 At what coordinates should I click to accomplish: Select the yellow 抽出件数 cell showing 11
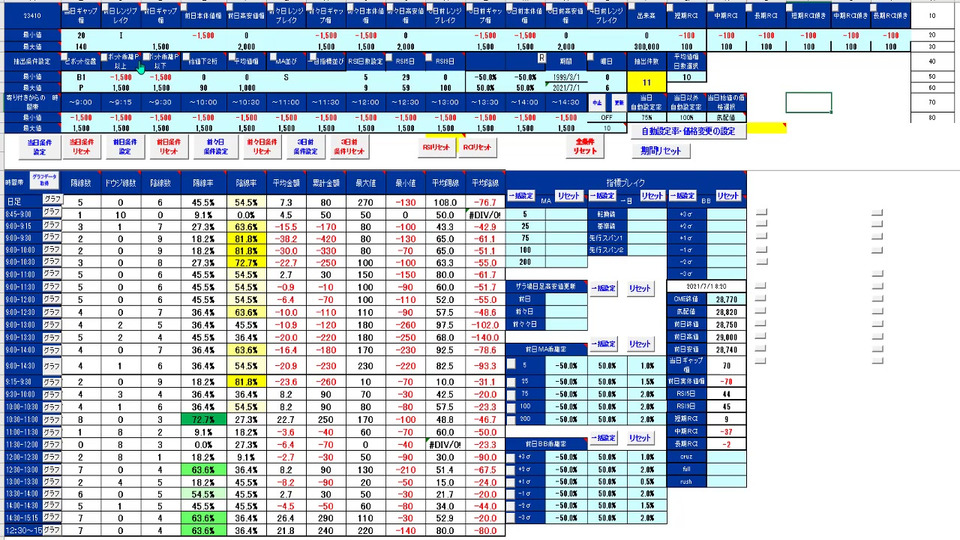tap(647, 82)
